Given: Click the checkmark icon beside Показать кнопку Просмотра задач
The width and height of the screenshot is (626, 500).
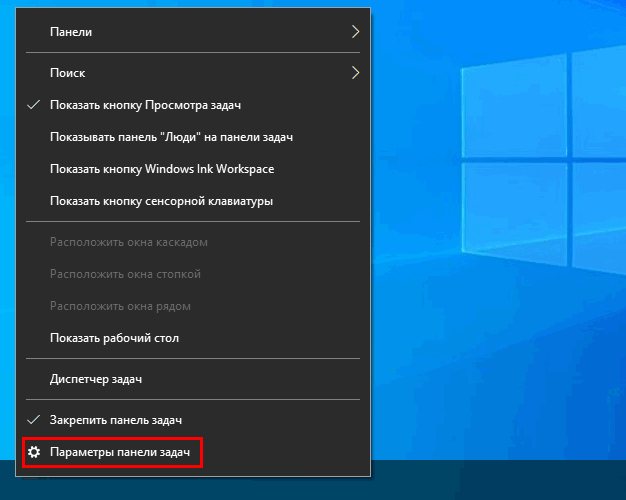Looking at the screenshot, I should [34, 105].
